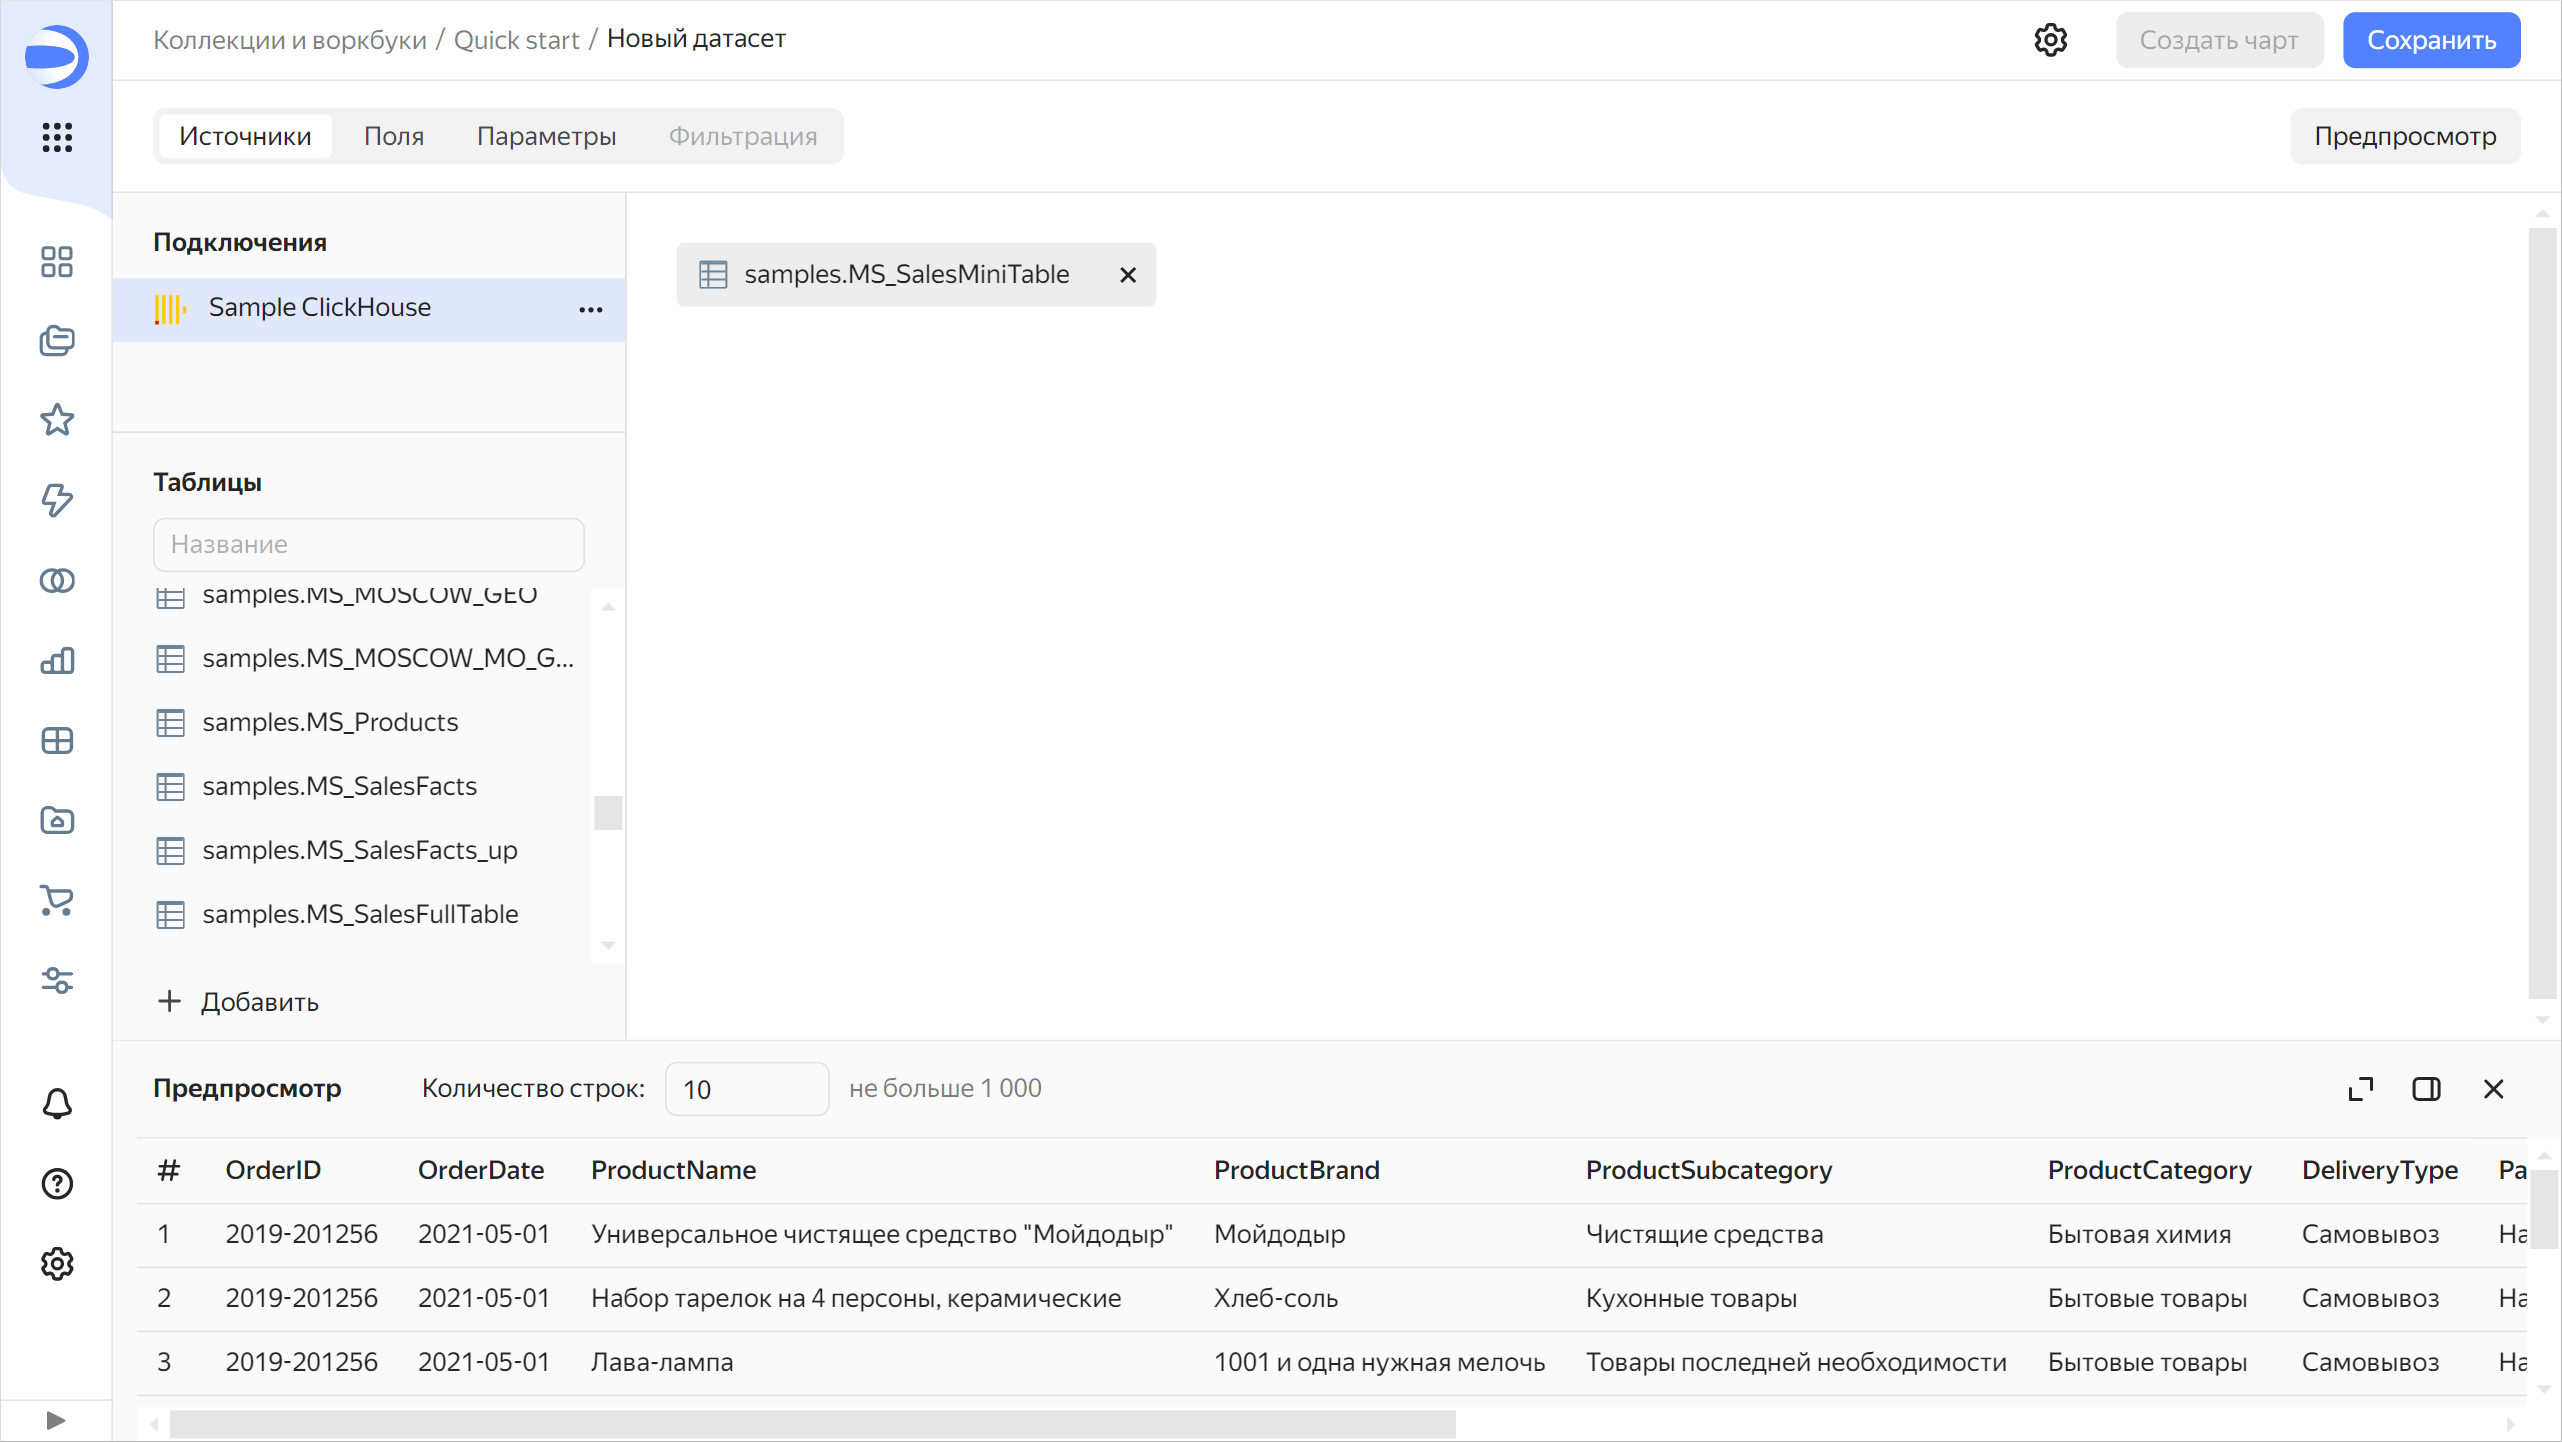Toggle the preview side panel layout
2562x1442 pixels.
(x=2426, y=1088)
